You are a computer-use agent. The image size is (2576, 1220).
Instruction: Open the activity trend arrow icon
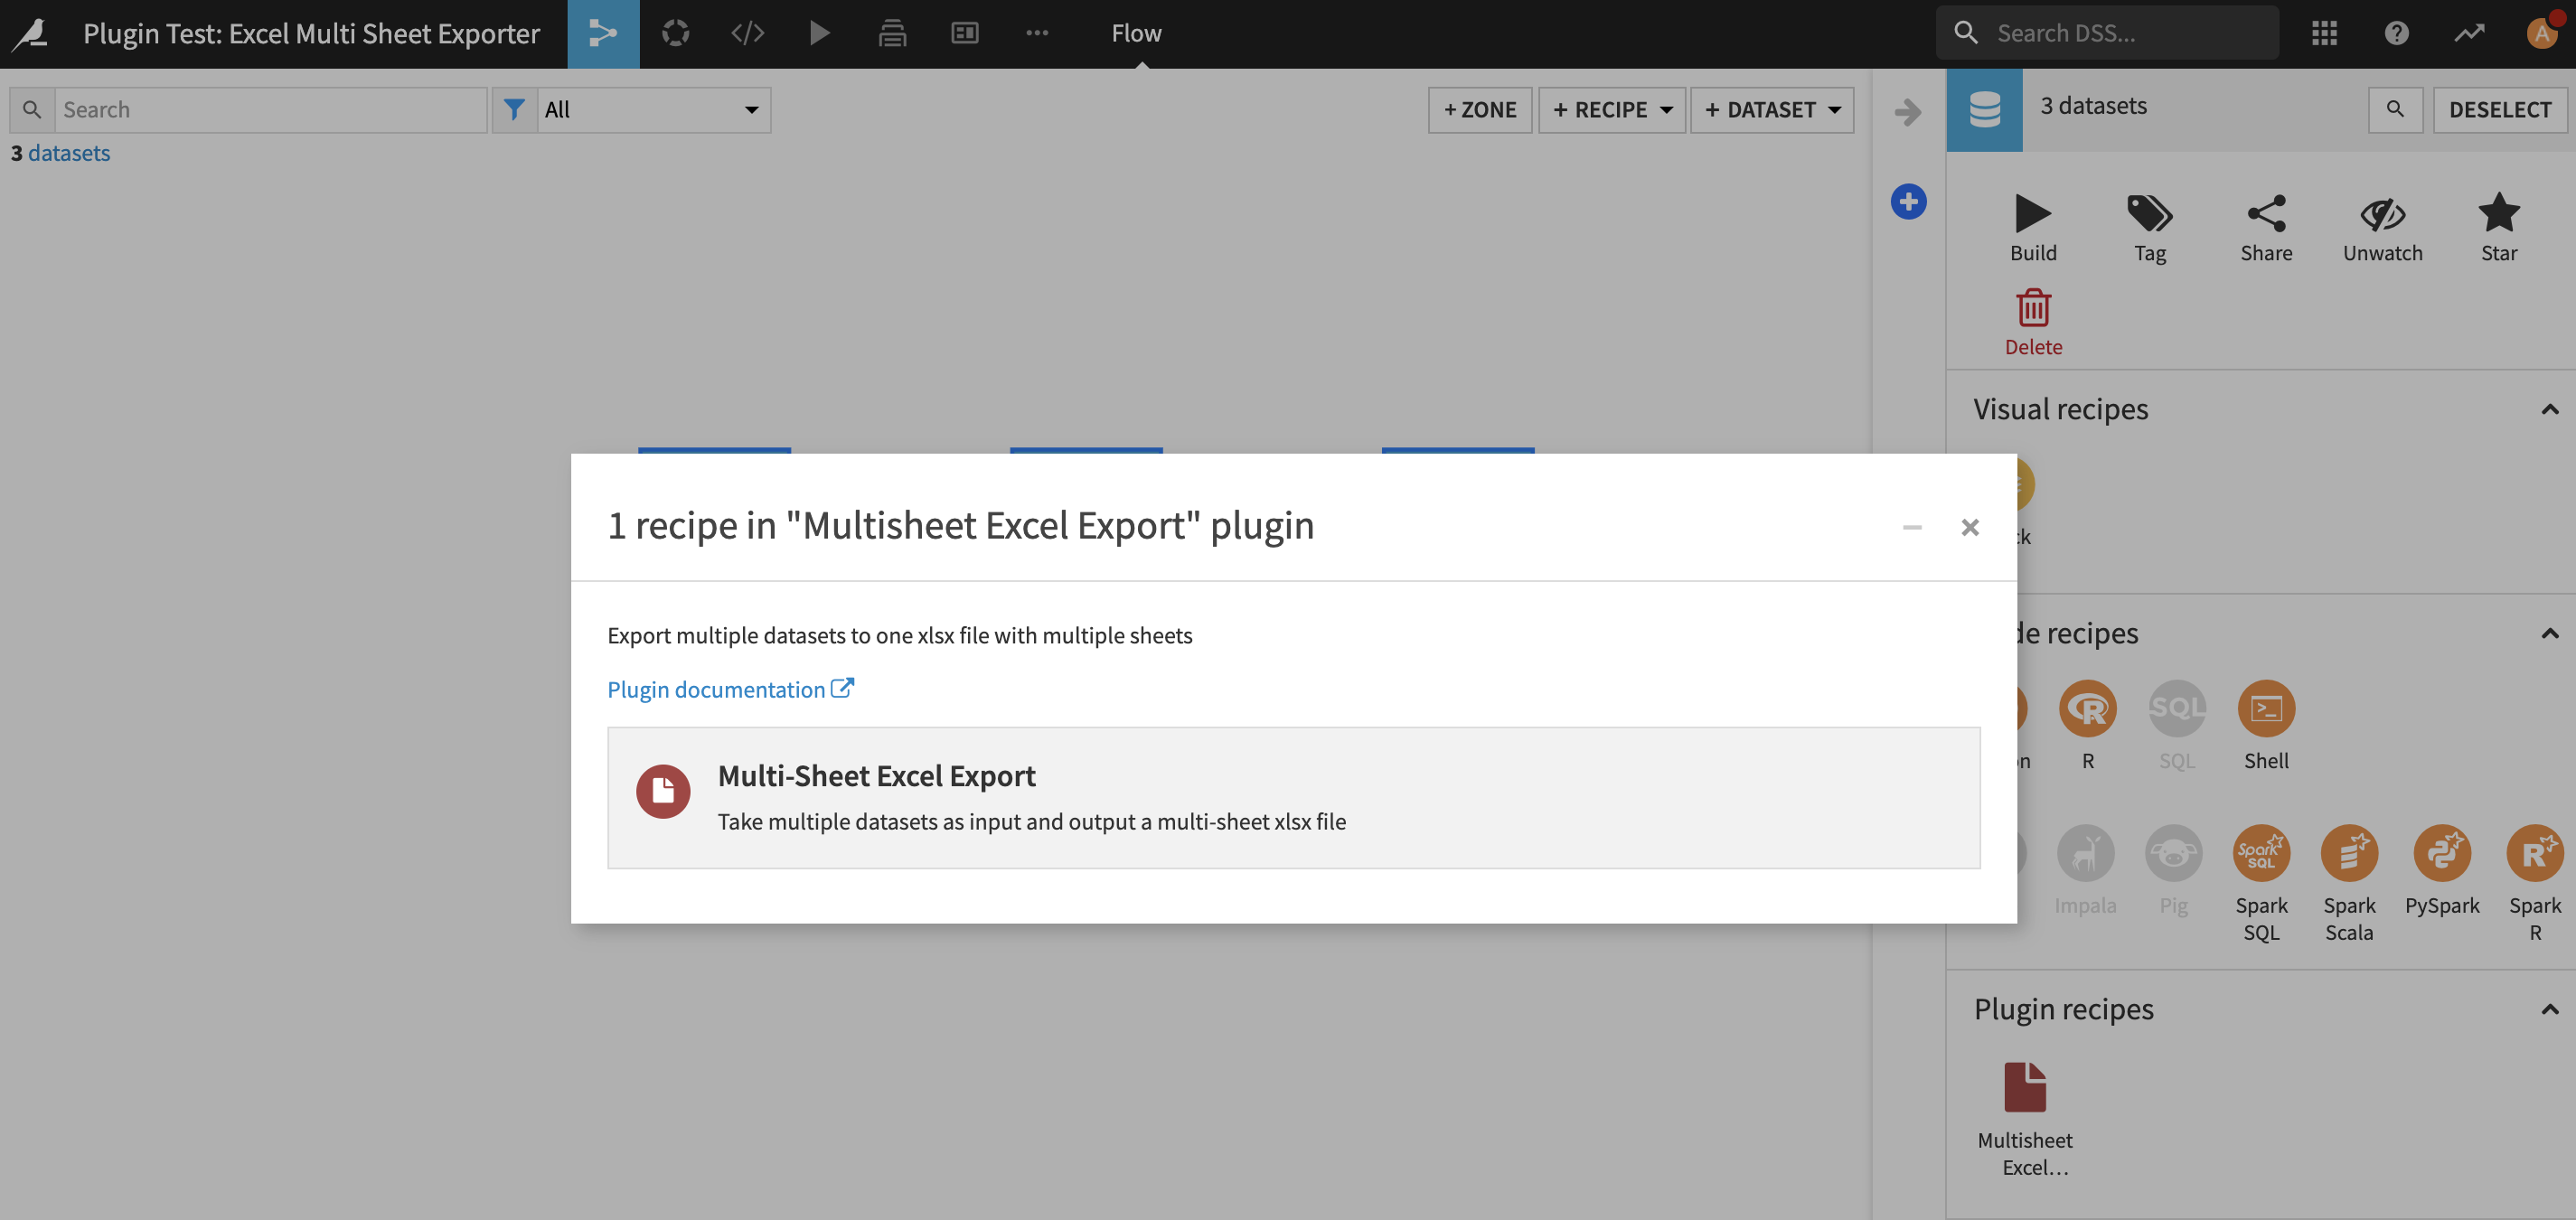tap(2469, 33)
